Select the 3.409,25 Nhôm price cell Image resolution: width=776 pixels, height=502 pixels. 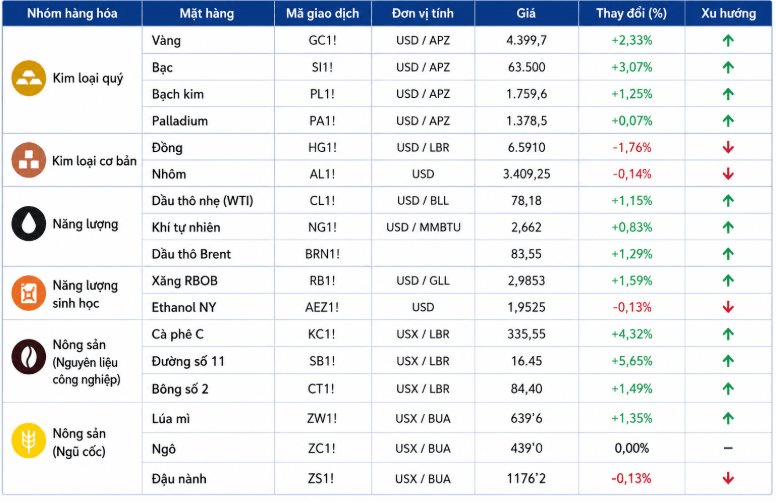527,174
